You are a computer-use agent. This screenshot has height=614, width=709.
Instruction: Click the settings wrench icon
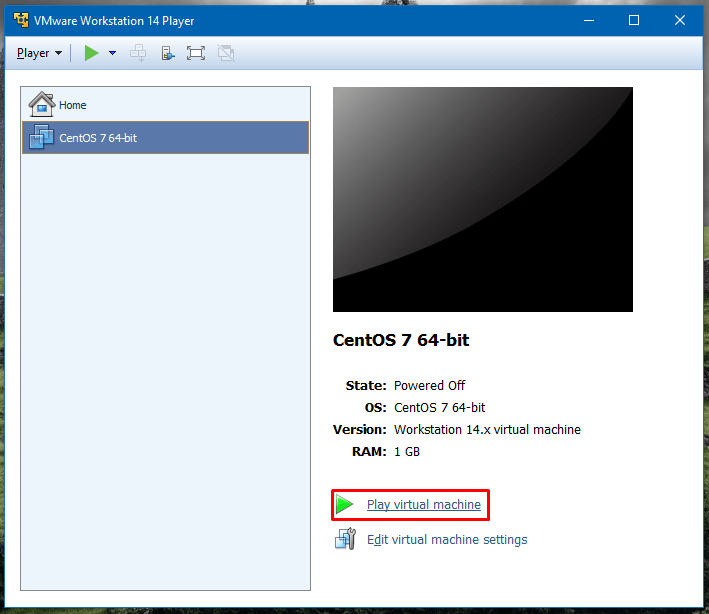point(345,539)
